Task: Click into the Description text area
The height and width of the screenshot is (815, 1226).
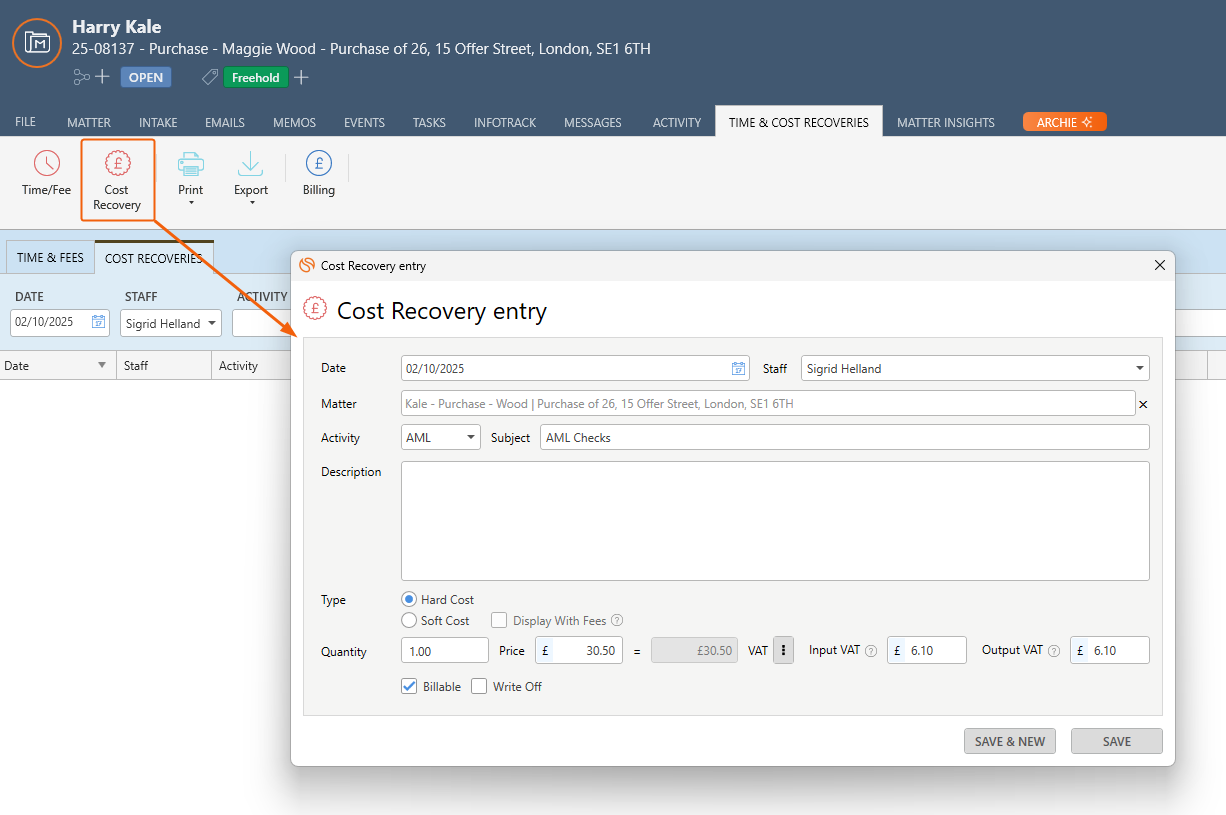Action: point(775,520)
